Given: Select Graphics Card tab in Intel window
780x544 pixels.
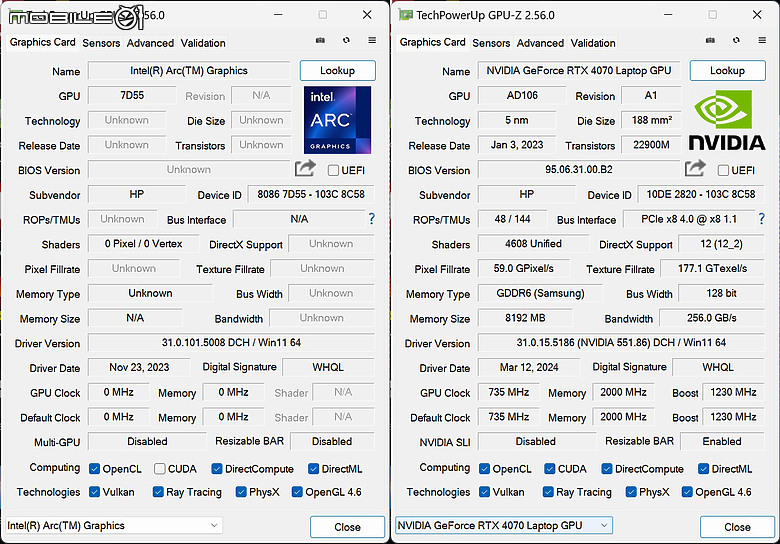Looking at the screenshot, I should 42,42.
